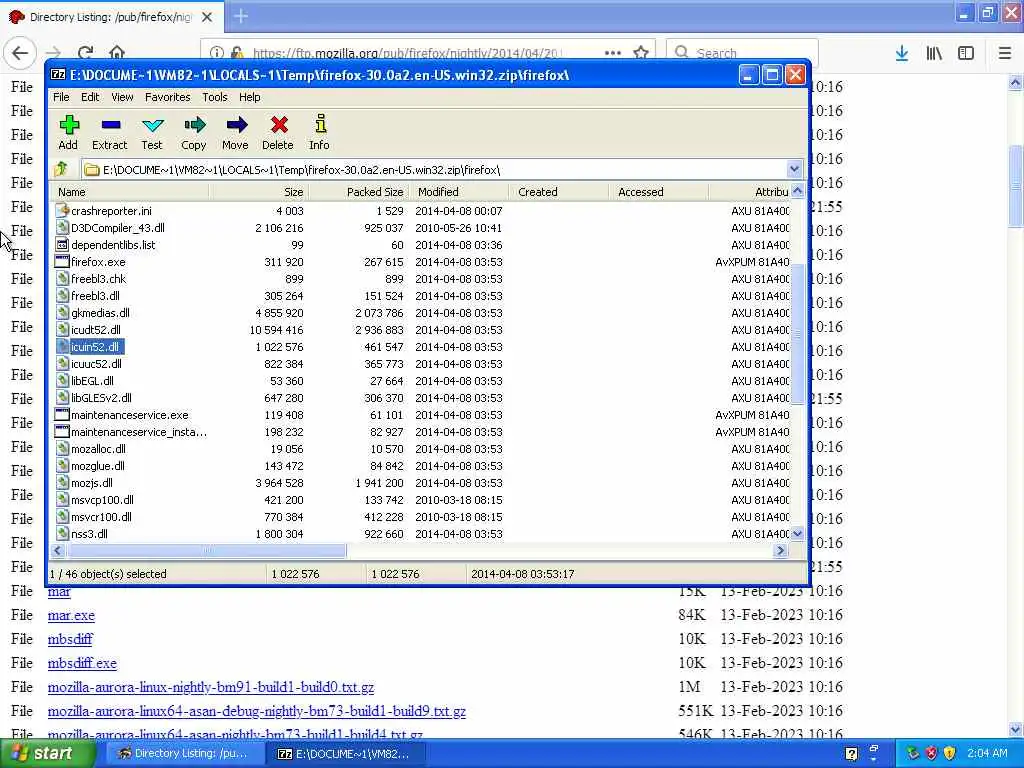
Task: Open Firefox downloads arrow icon
Action: pyautogui.click(x=902, y=53)
